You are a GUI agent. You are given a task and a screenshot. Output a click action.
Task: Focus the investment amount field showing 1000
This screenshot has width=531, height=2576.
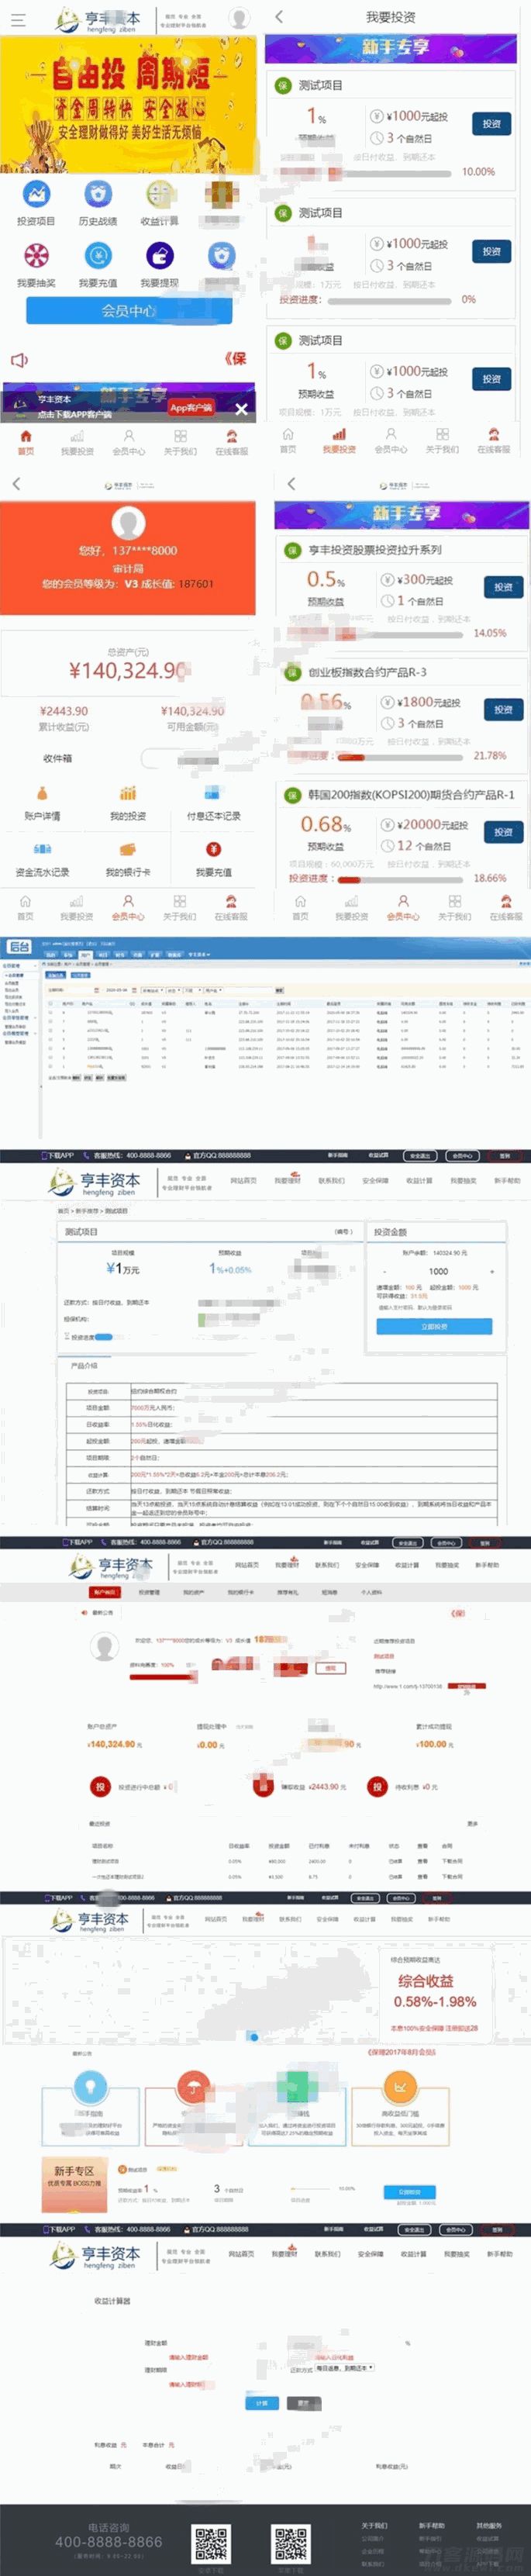tap(438, 1272)
